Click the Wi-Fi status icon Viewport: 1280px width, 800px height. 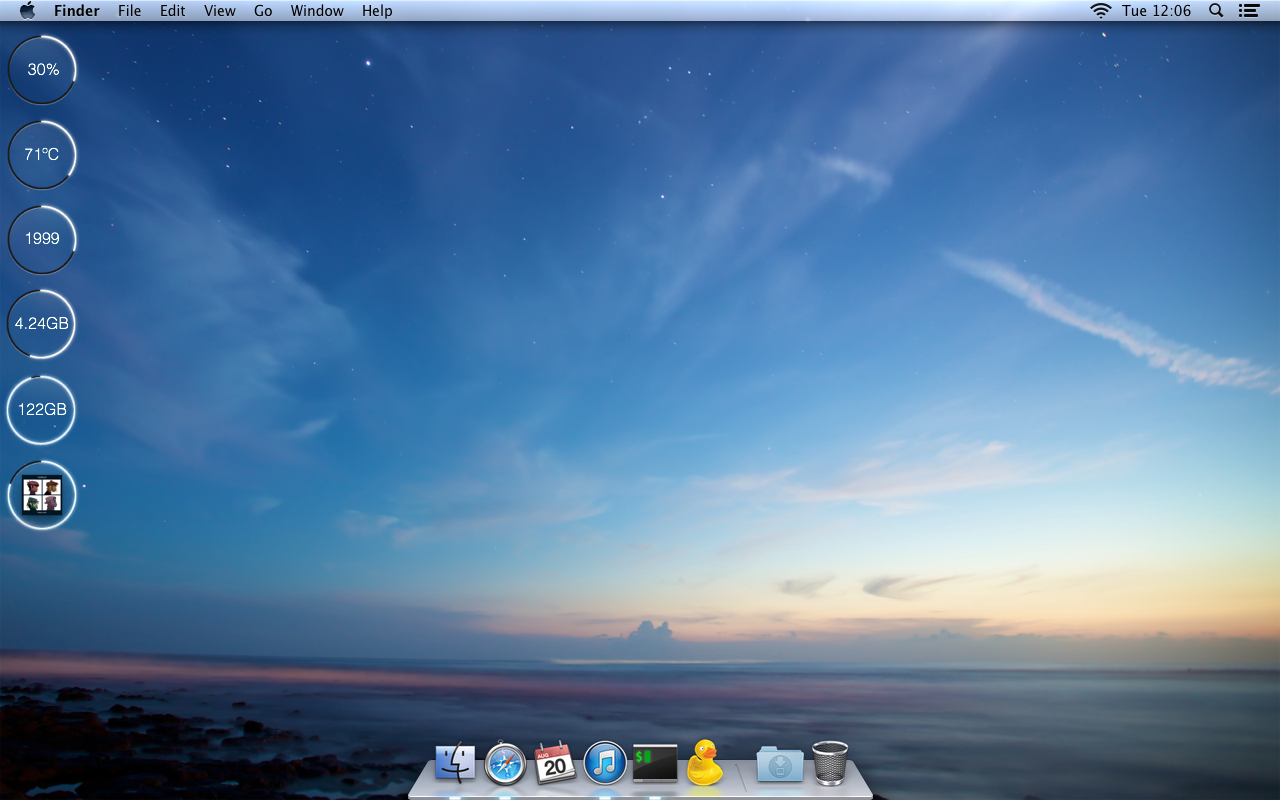coord(1101,11)
